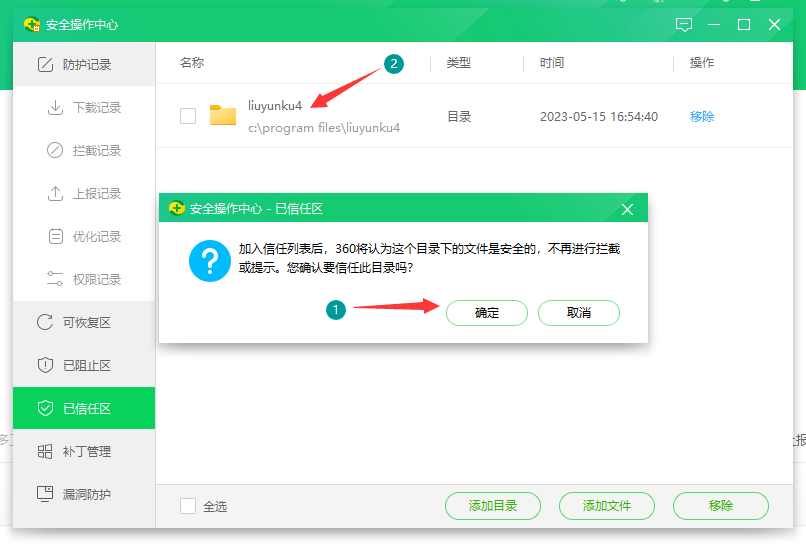
Task: Open 权限记录 in sidebar
Action: 84,279
